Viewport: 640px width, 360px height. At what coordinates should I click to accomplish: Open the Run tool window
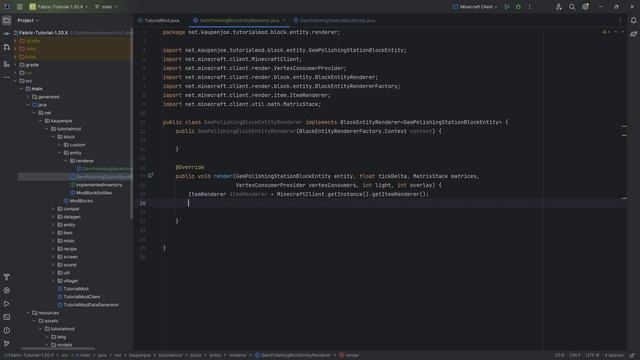point(7,304)
